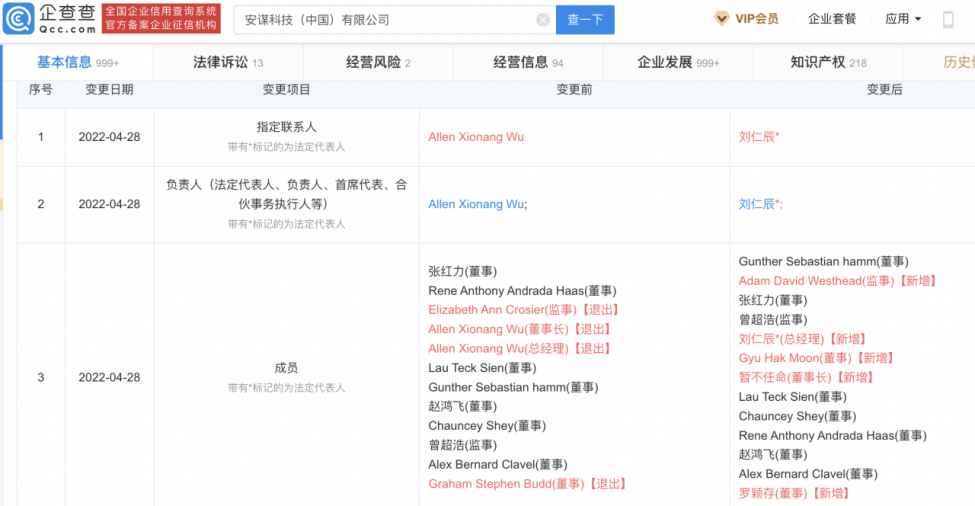
Task: Click 曾超浩(监事) in 变更前 column
Action: coord(463,445)
